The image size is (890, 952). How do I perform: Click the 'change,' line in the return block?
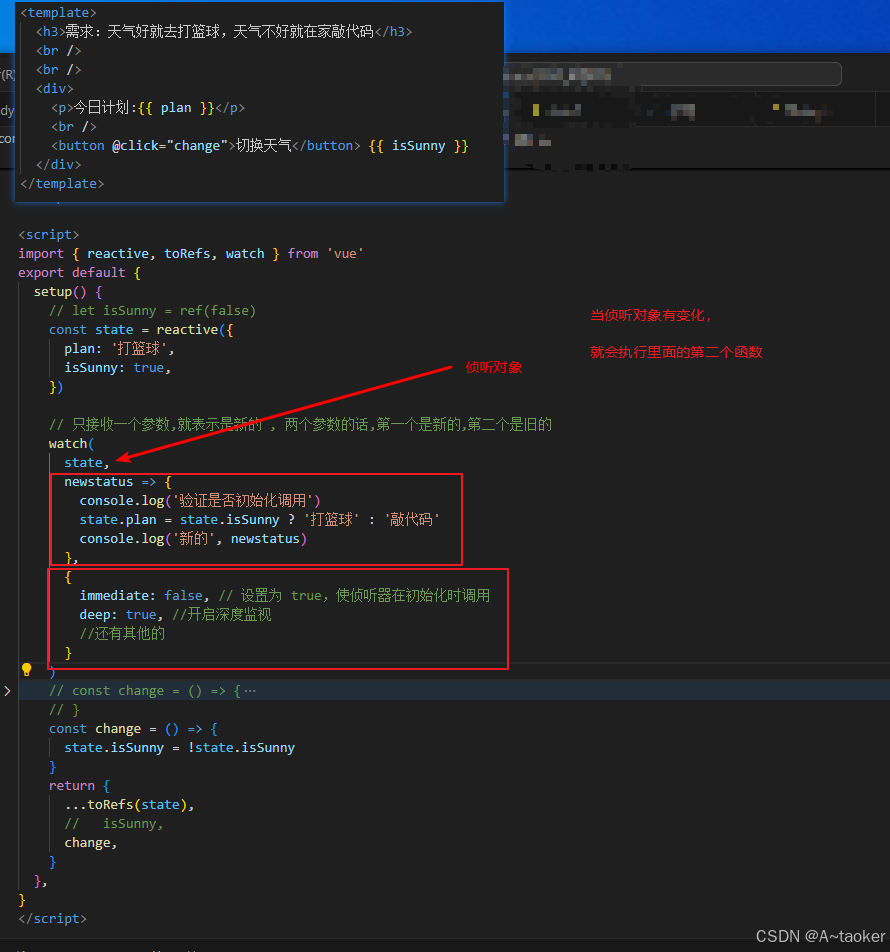pyautogui.click(x=90, y=843)
